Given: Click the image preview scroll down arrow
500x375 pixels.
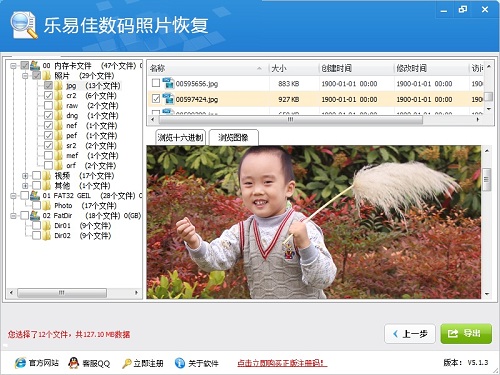Looking at the screenshot, I should coord(487,294).
